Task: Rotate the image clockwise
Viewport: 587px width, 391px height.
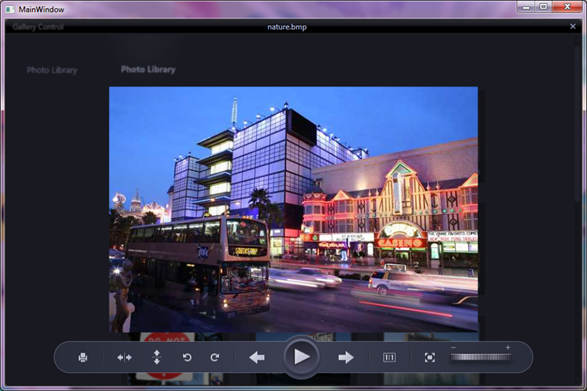Action: (x=215, y=357)
